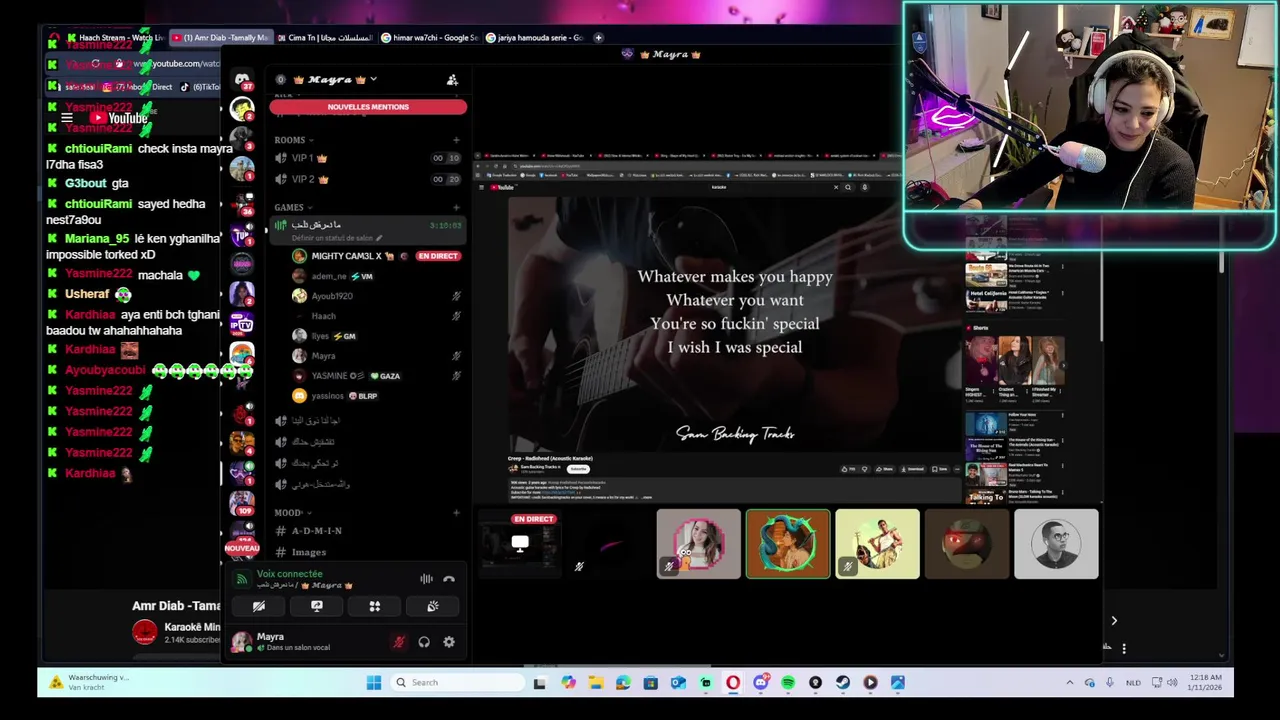This screenshot has height=720, width=1280.
Task: Add a channel to GAMES category
Action: 456,208
